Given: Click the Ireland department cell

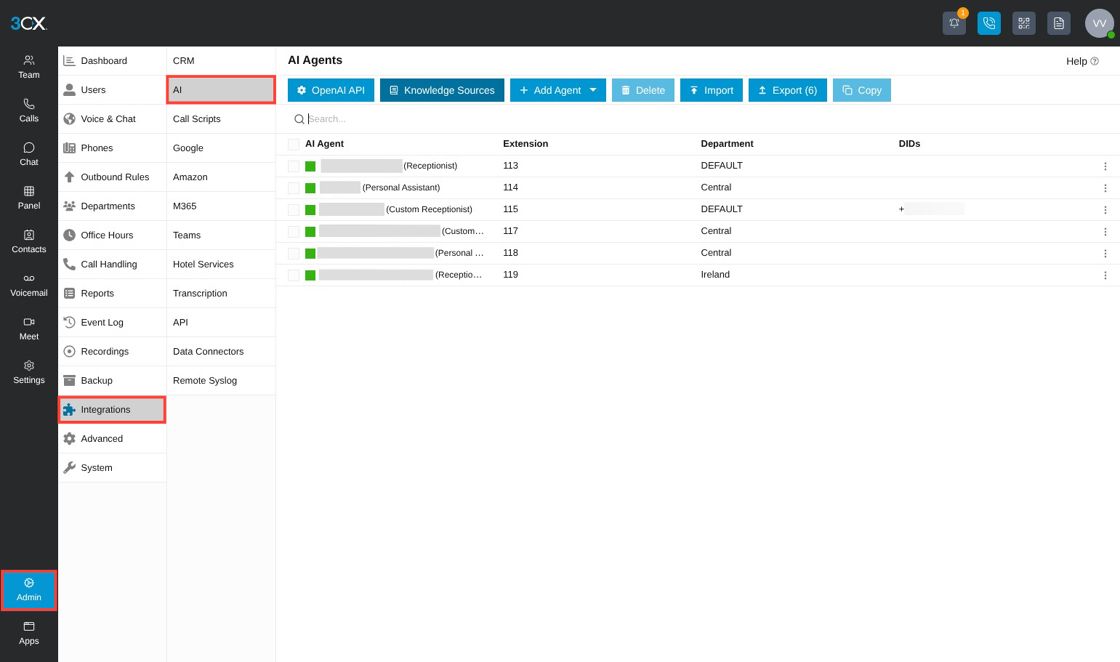Looking at the screenshot, I should (x=715, y=274).
